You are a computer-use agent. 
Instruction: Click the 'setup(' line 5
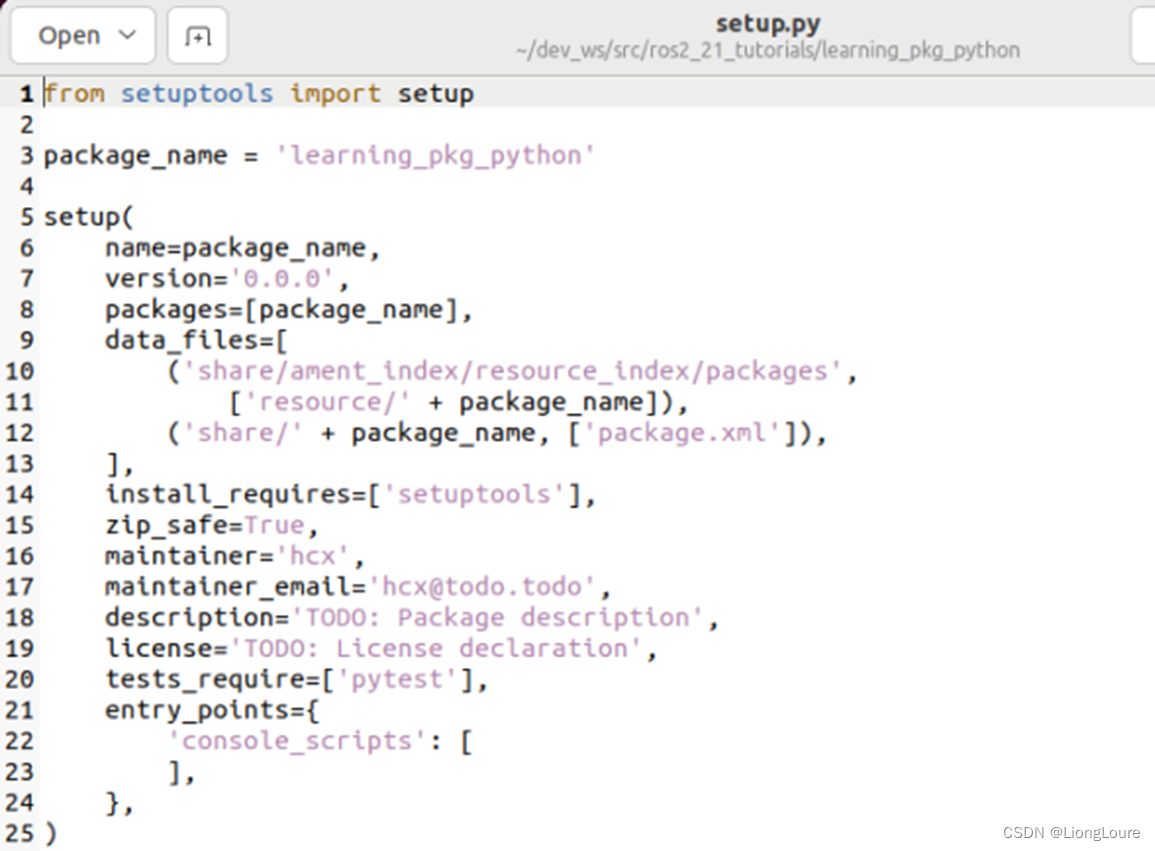(x=88, y=217)
